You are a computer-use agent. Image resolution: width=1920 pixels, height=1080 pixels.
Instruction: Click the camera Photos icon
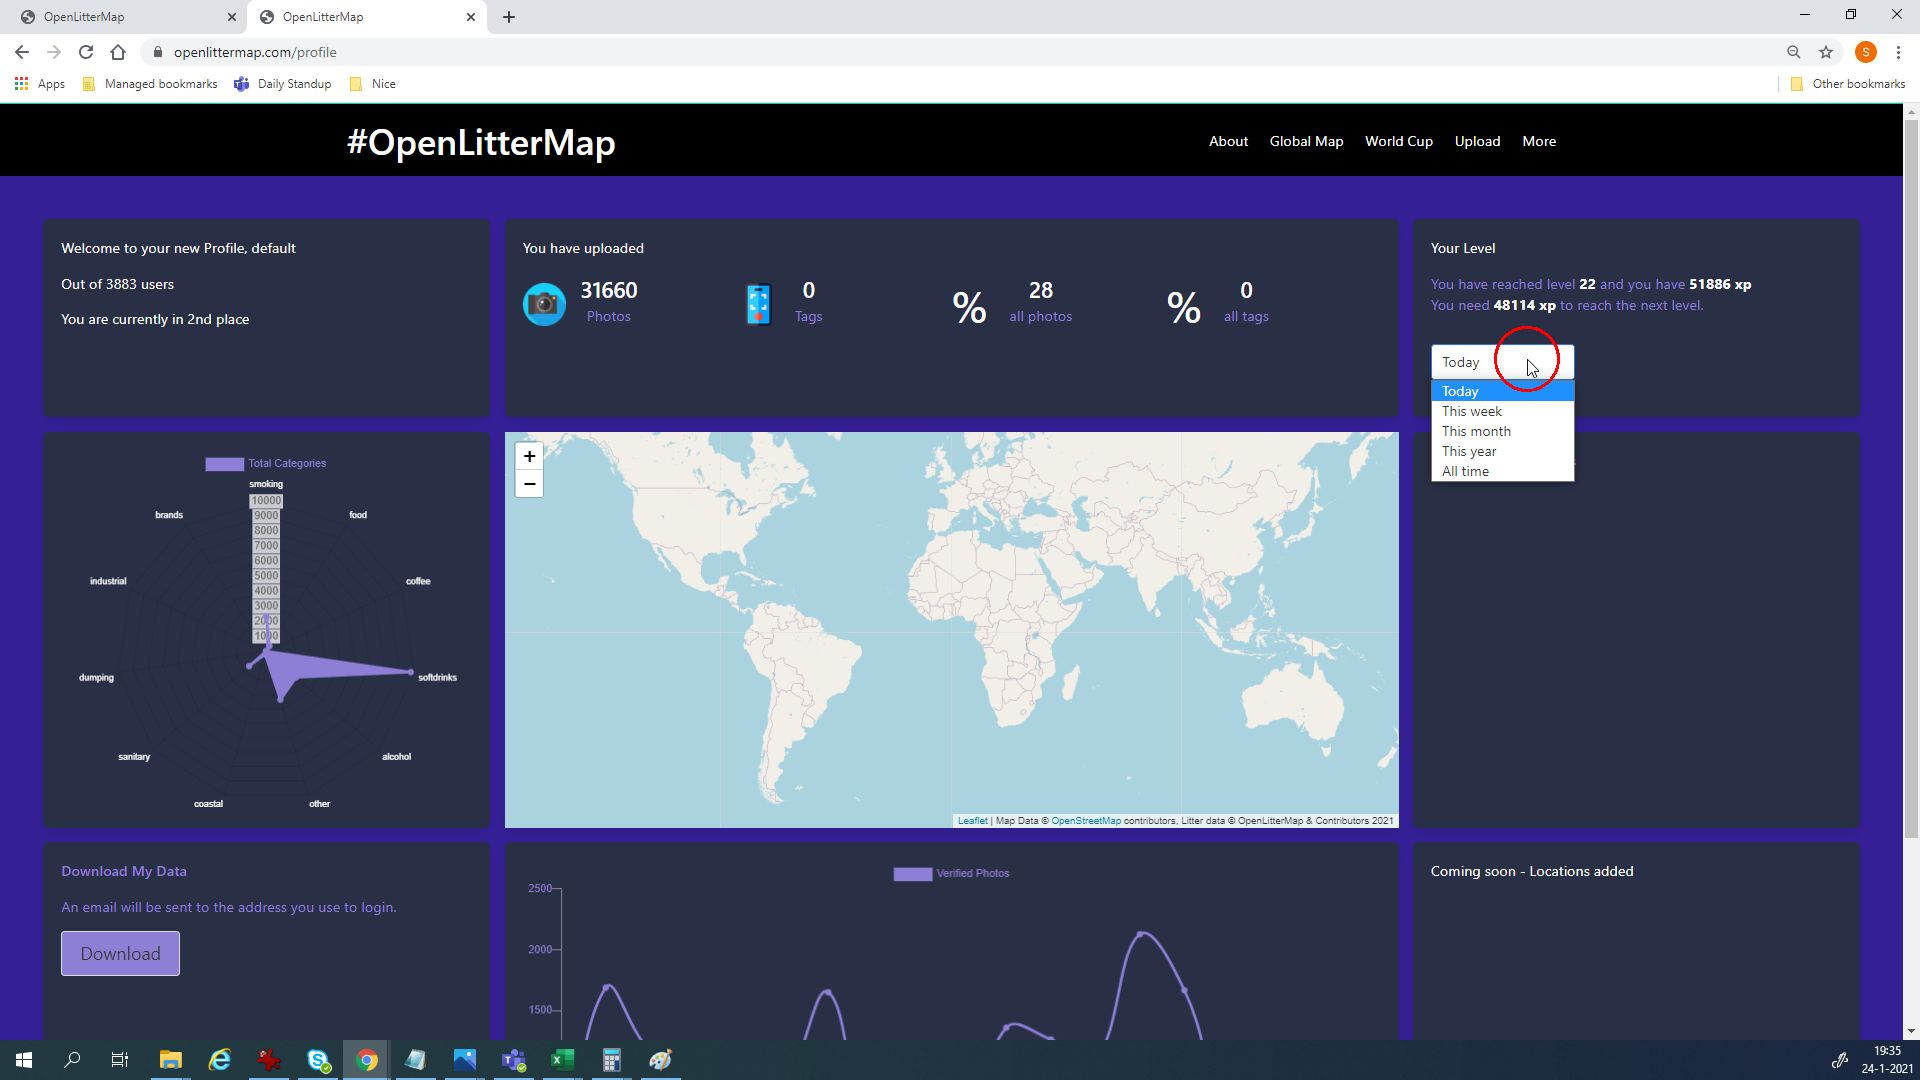pyautogui.click(x=544, y=304)
